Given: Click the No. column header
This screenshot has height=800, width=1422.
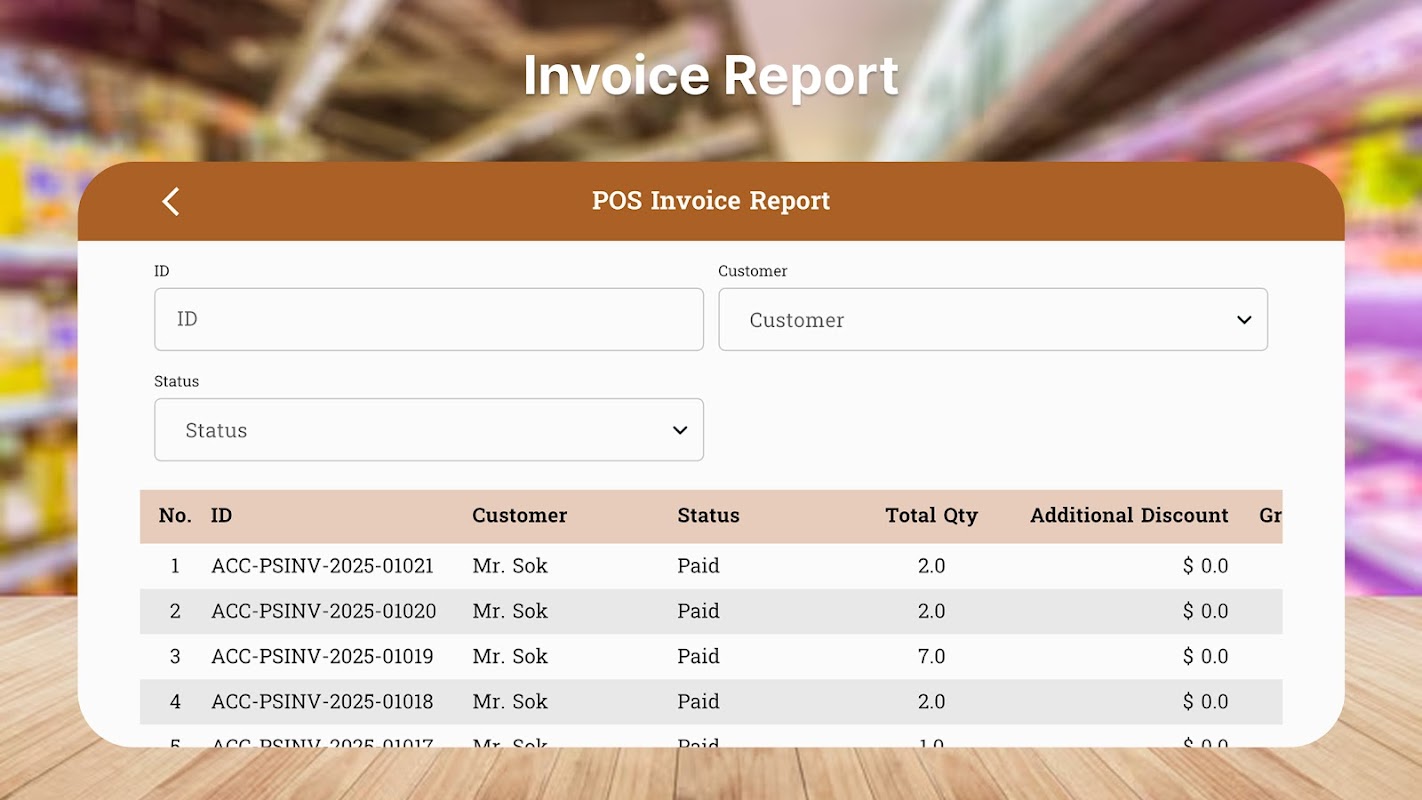Looking at the screenshot, I should coord(175,516).
